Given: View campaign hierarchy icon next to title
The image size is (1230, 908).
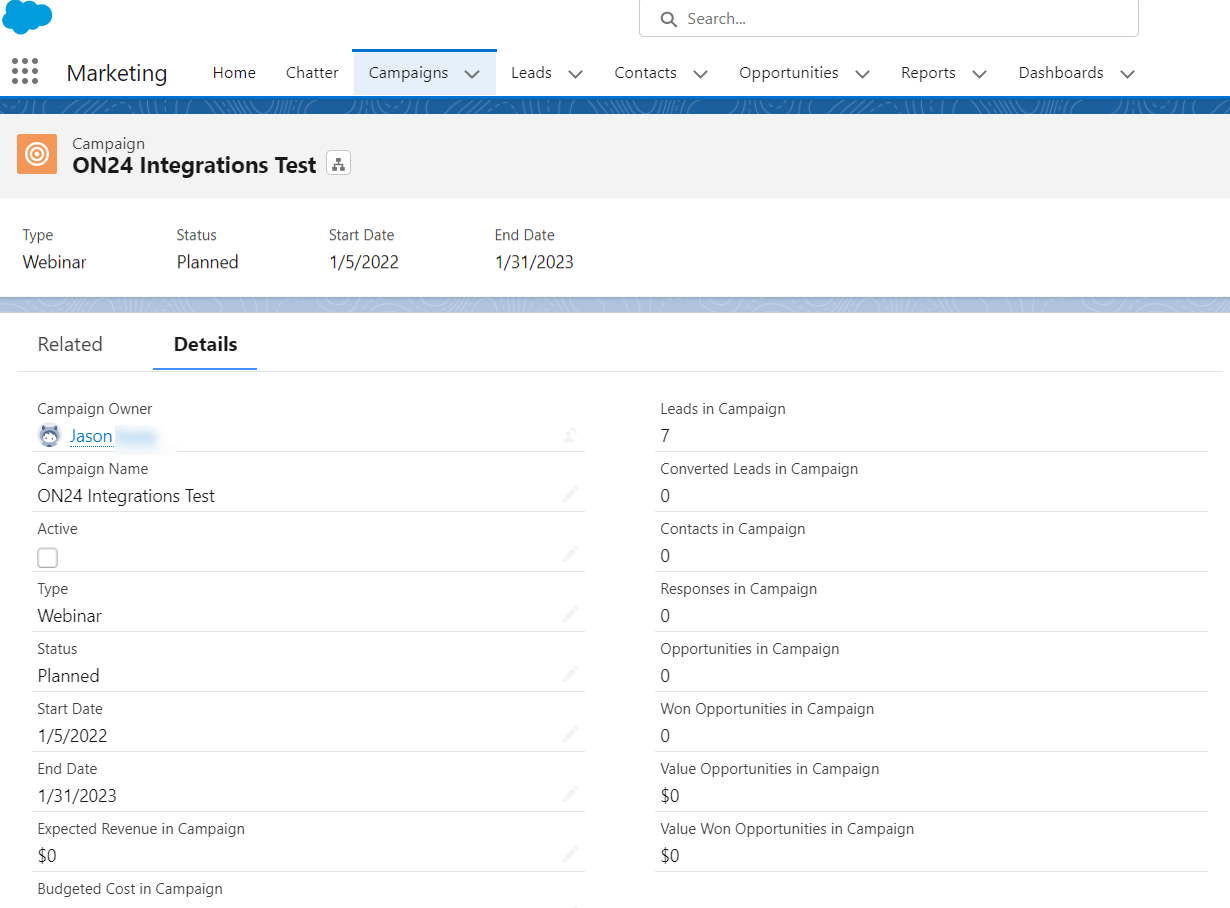Looking at the screenshot, I should (x=338, y=165).
